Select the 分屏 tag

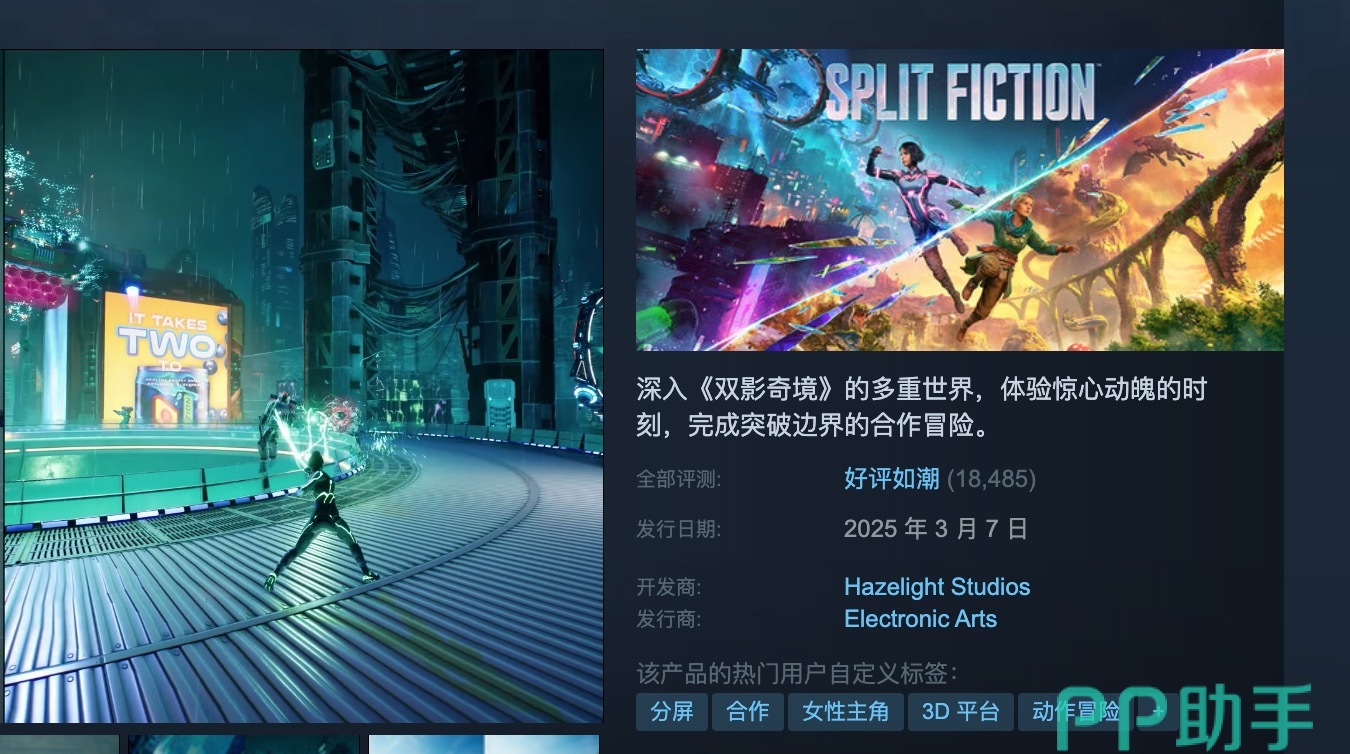[672, 712]
